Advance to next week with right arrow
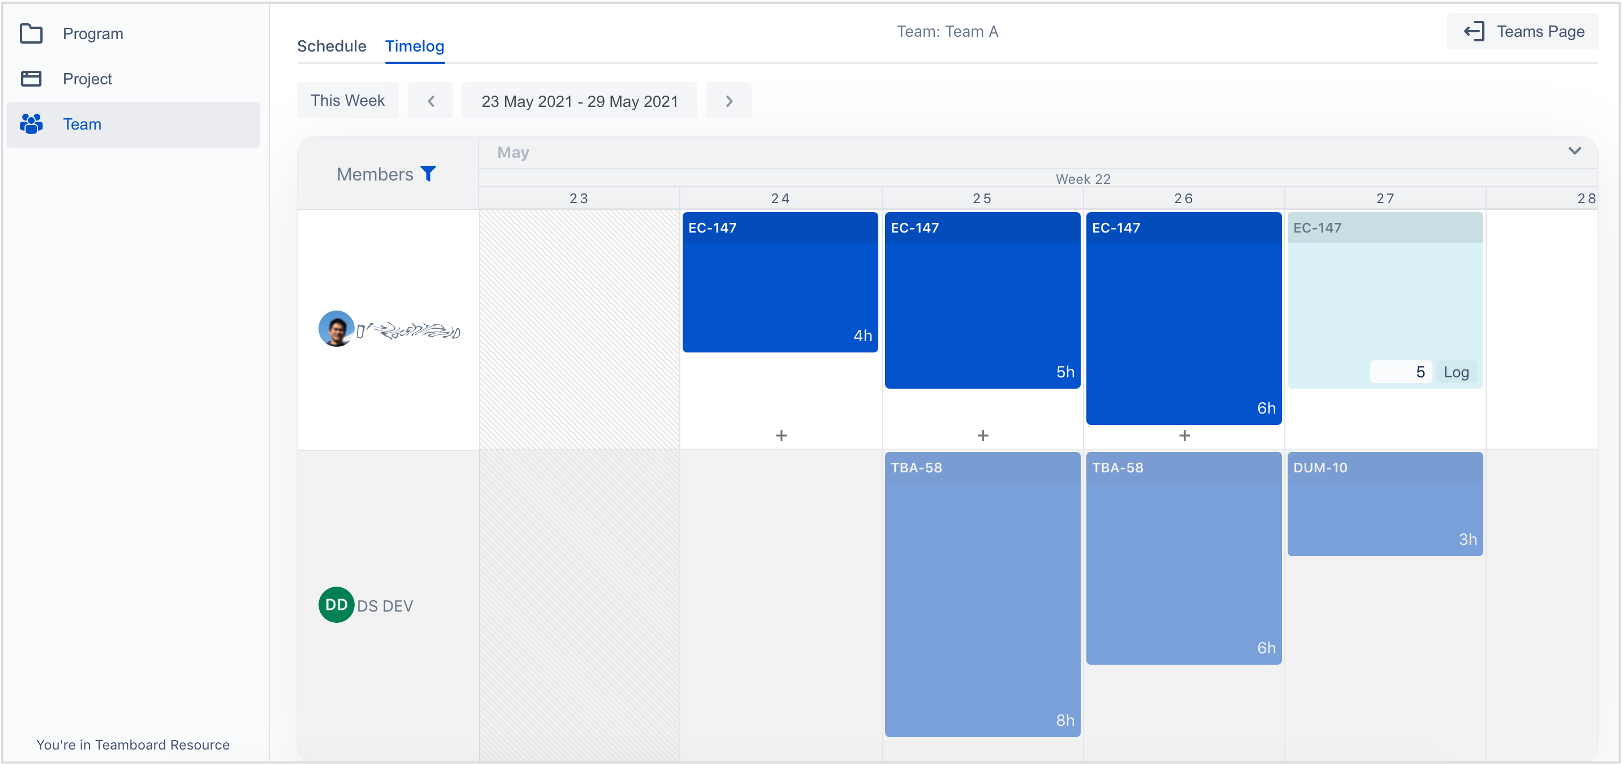 (x=729, y=101)
